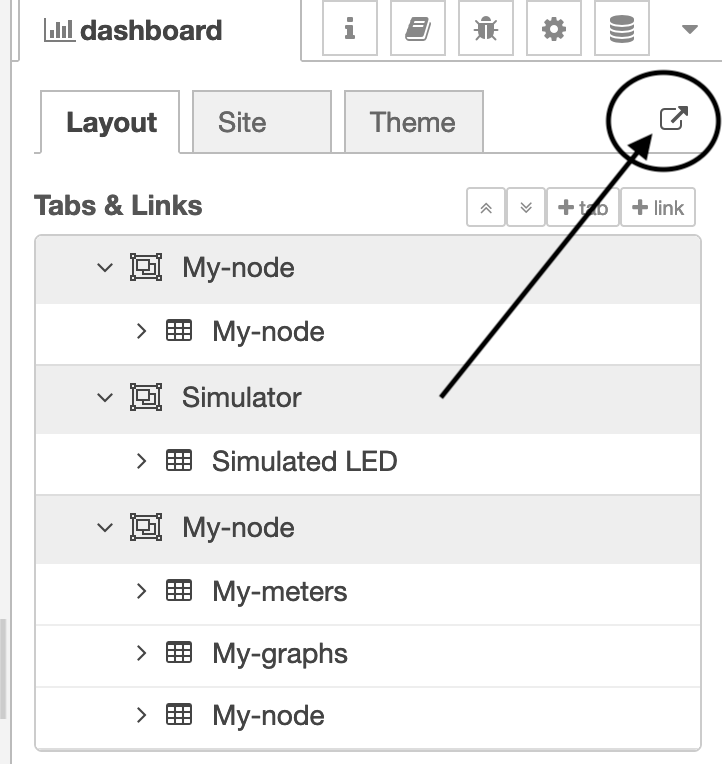Open configuration nodes gear icon
This screenshot has width=722, height=764.
point(554,28)
